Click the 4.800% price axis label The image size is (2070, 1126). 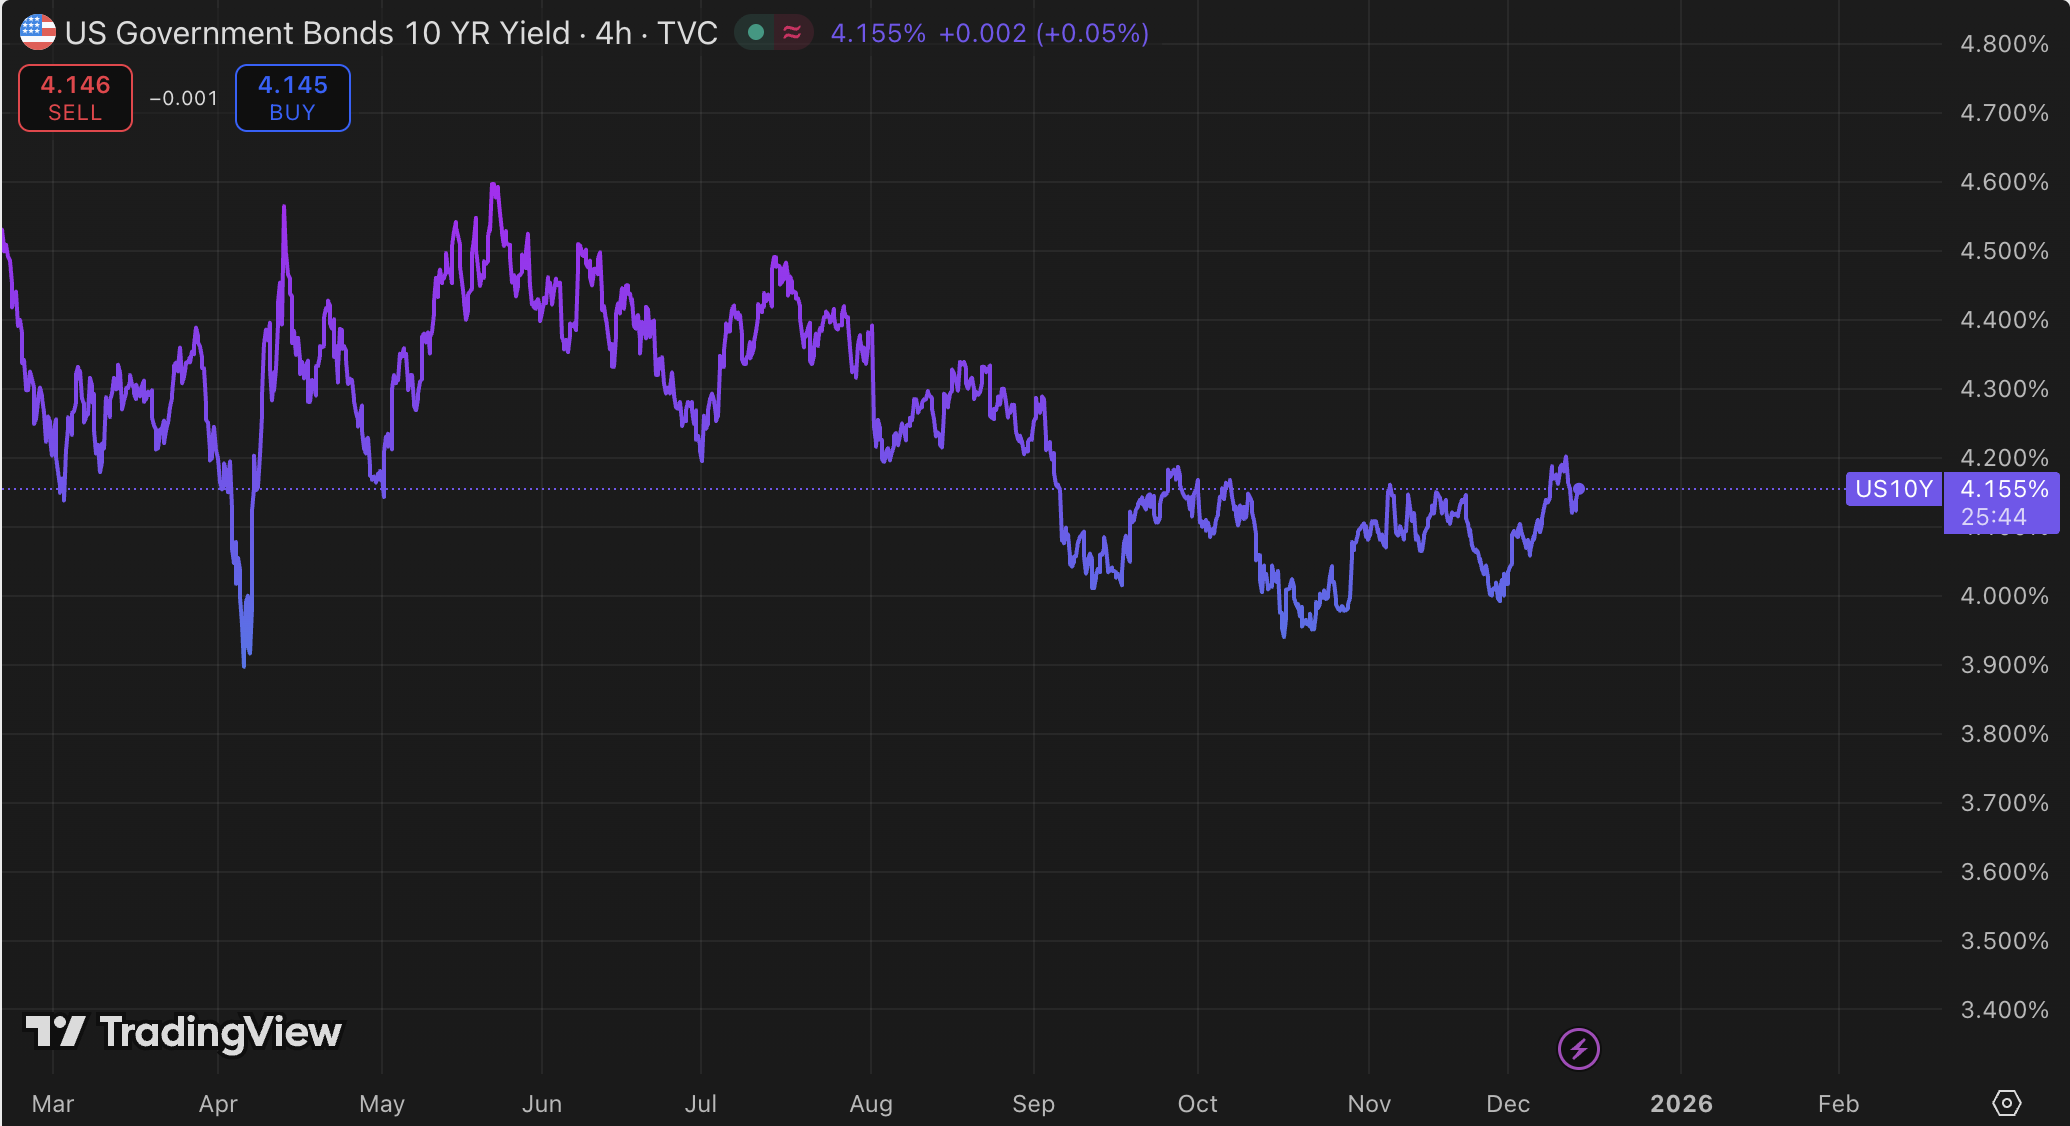[2004, 44]
